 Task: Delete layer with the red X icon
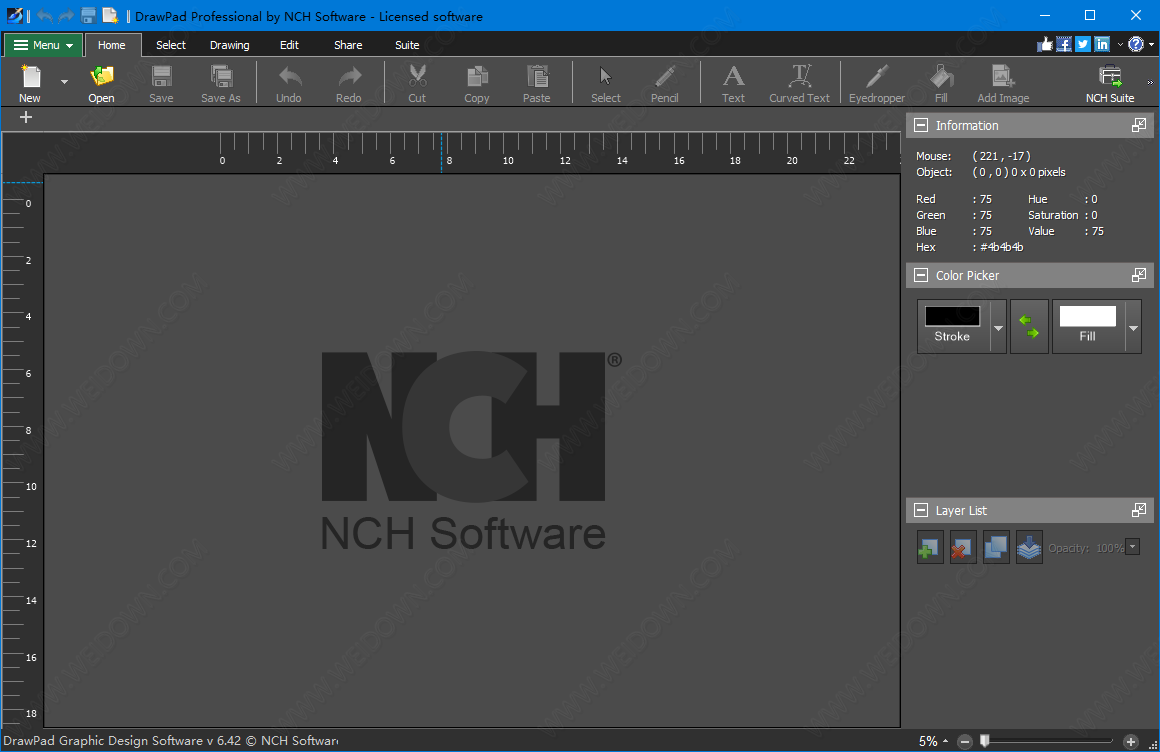point(962,548)
